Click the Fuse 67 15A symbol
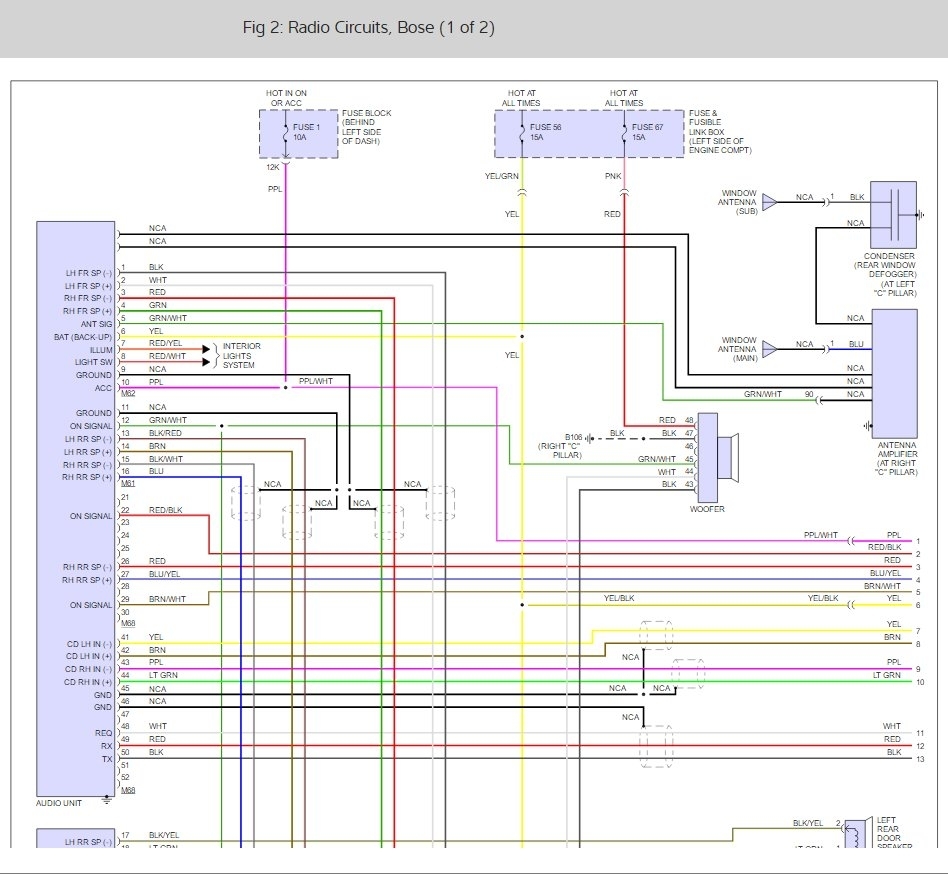The height and width of the screenshot is (874, 948). pyautogui.click(x=624, y=134)
